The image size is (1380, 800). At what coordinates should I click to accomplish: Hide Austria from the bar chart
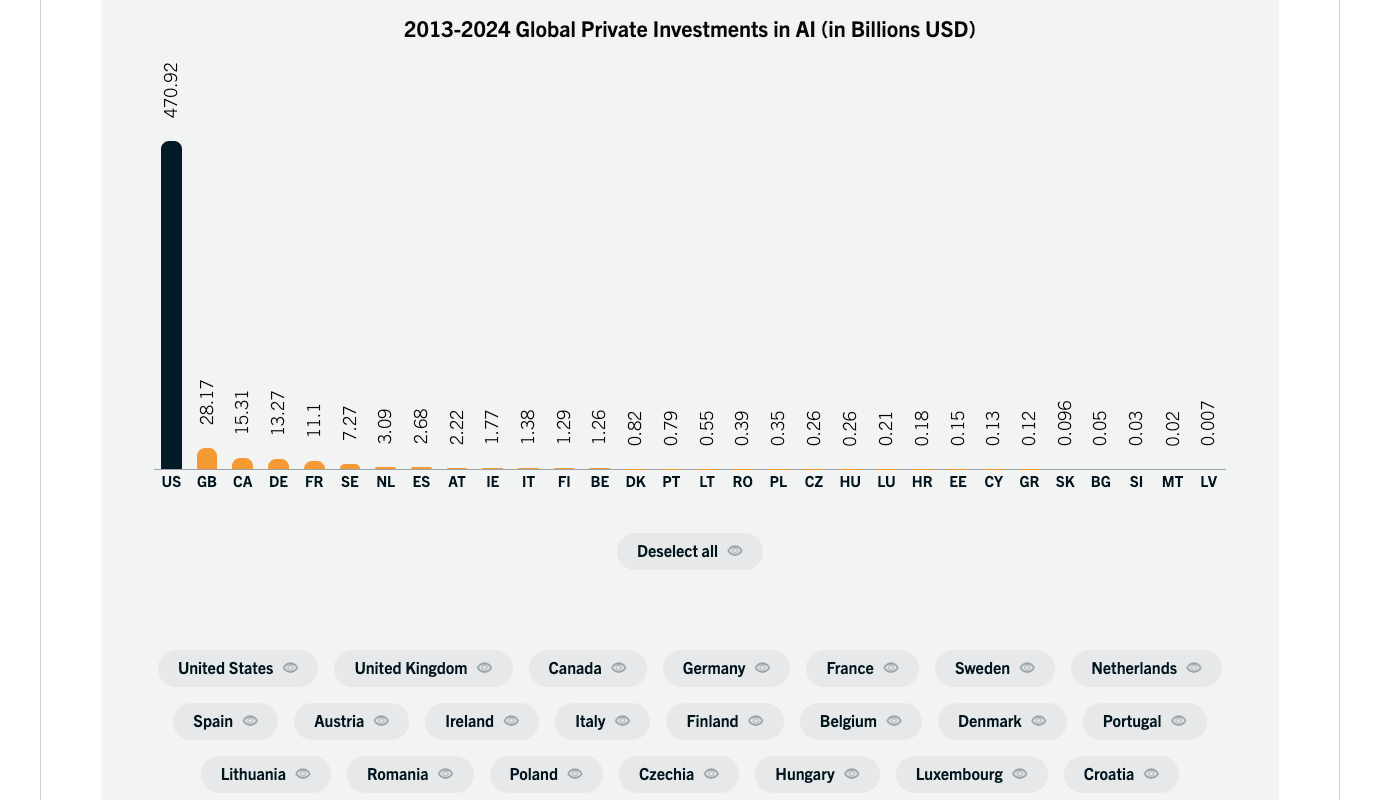[x=350, y=721]
